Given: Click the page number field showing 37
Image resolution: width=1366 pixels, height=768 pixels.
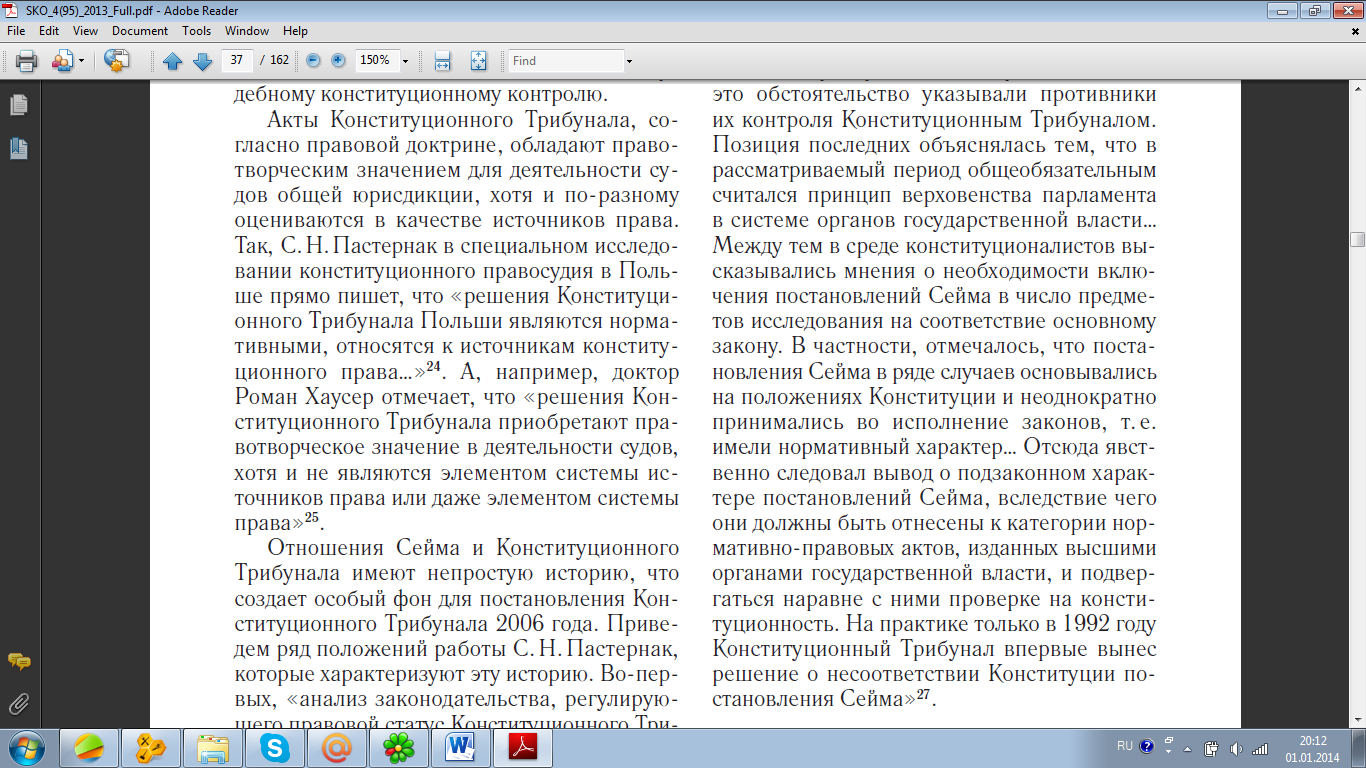Looking at the screenshot, I should pyautogui.click(x=237, y=60).
